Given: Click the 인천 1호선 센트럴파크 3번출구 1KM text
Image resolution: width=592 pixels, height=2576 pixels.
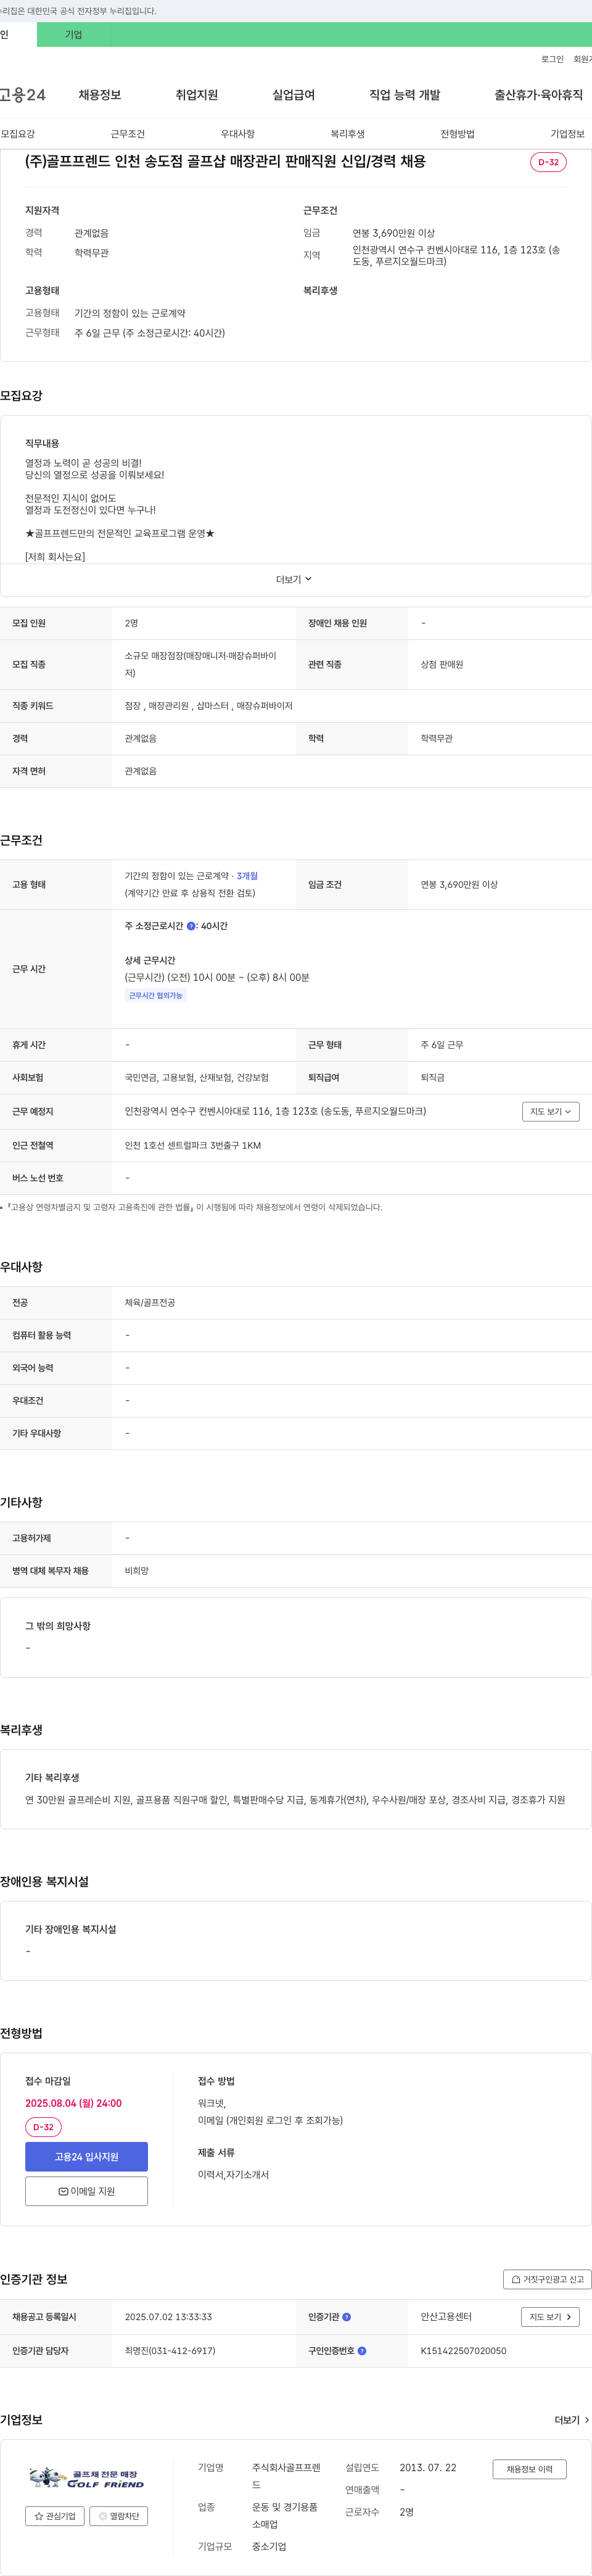Looking at the screenshot, I should [x=193, y=1146].
